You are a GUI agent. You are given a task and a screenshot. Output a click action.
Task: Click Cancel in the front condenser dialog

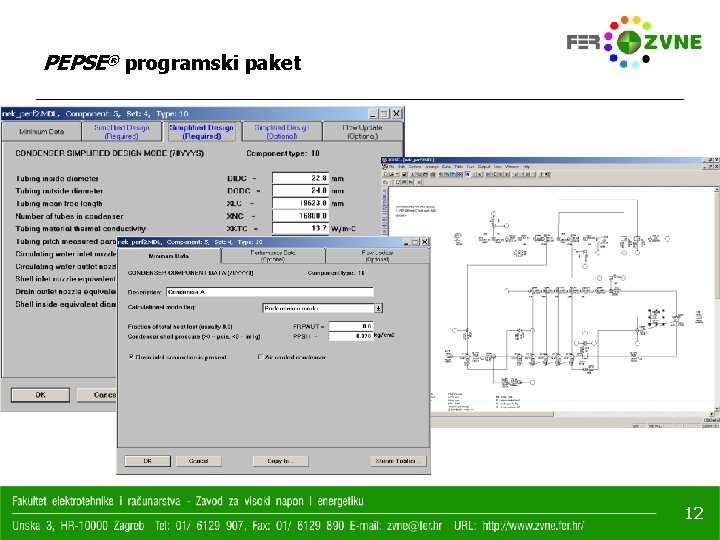pyautogui.click(x=198, y=461)
